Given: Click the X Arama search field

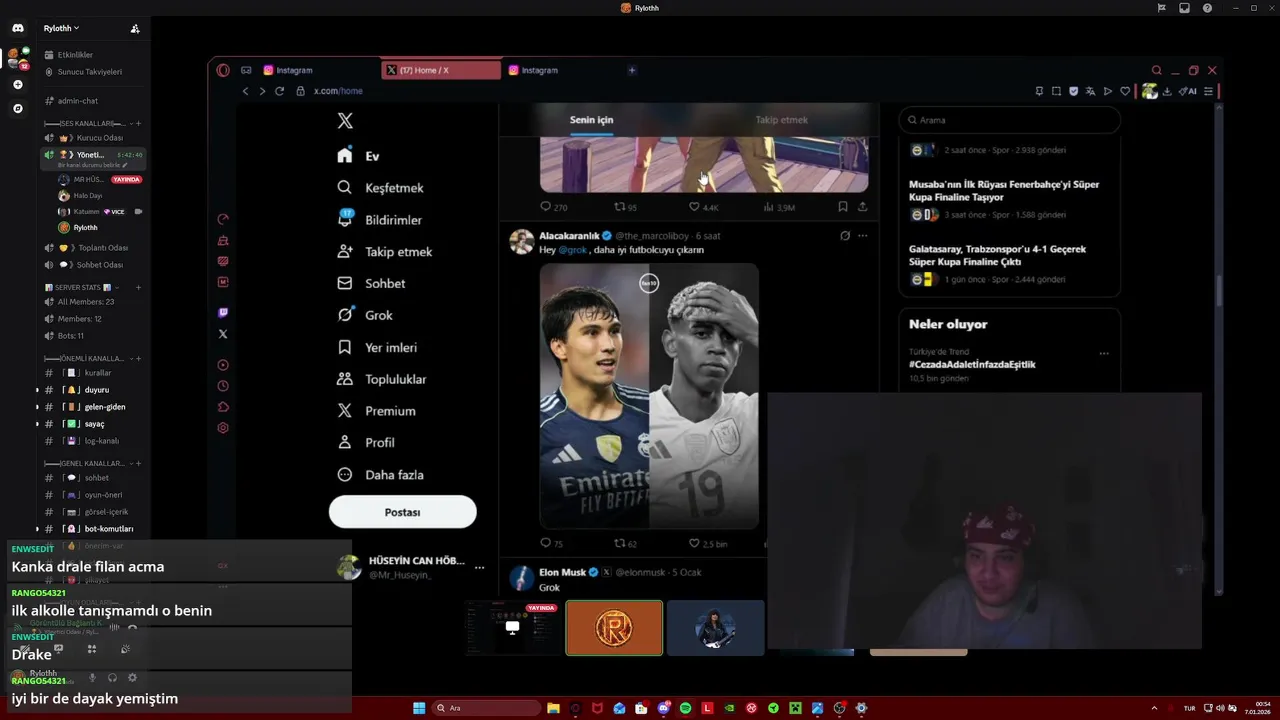Looking at the screenshot, I should 1009,120.
